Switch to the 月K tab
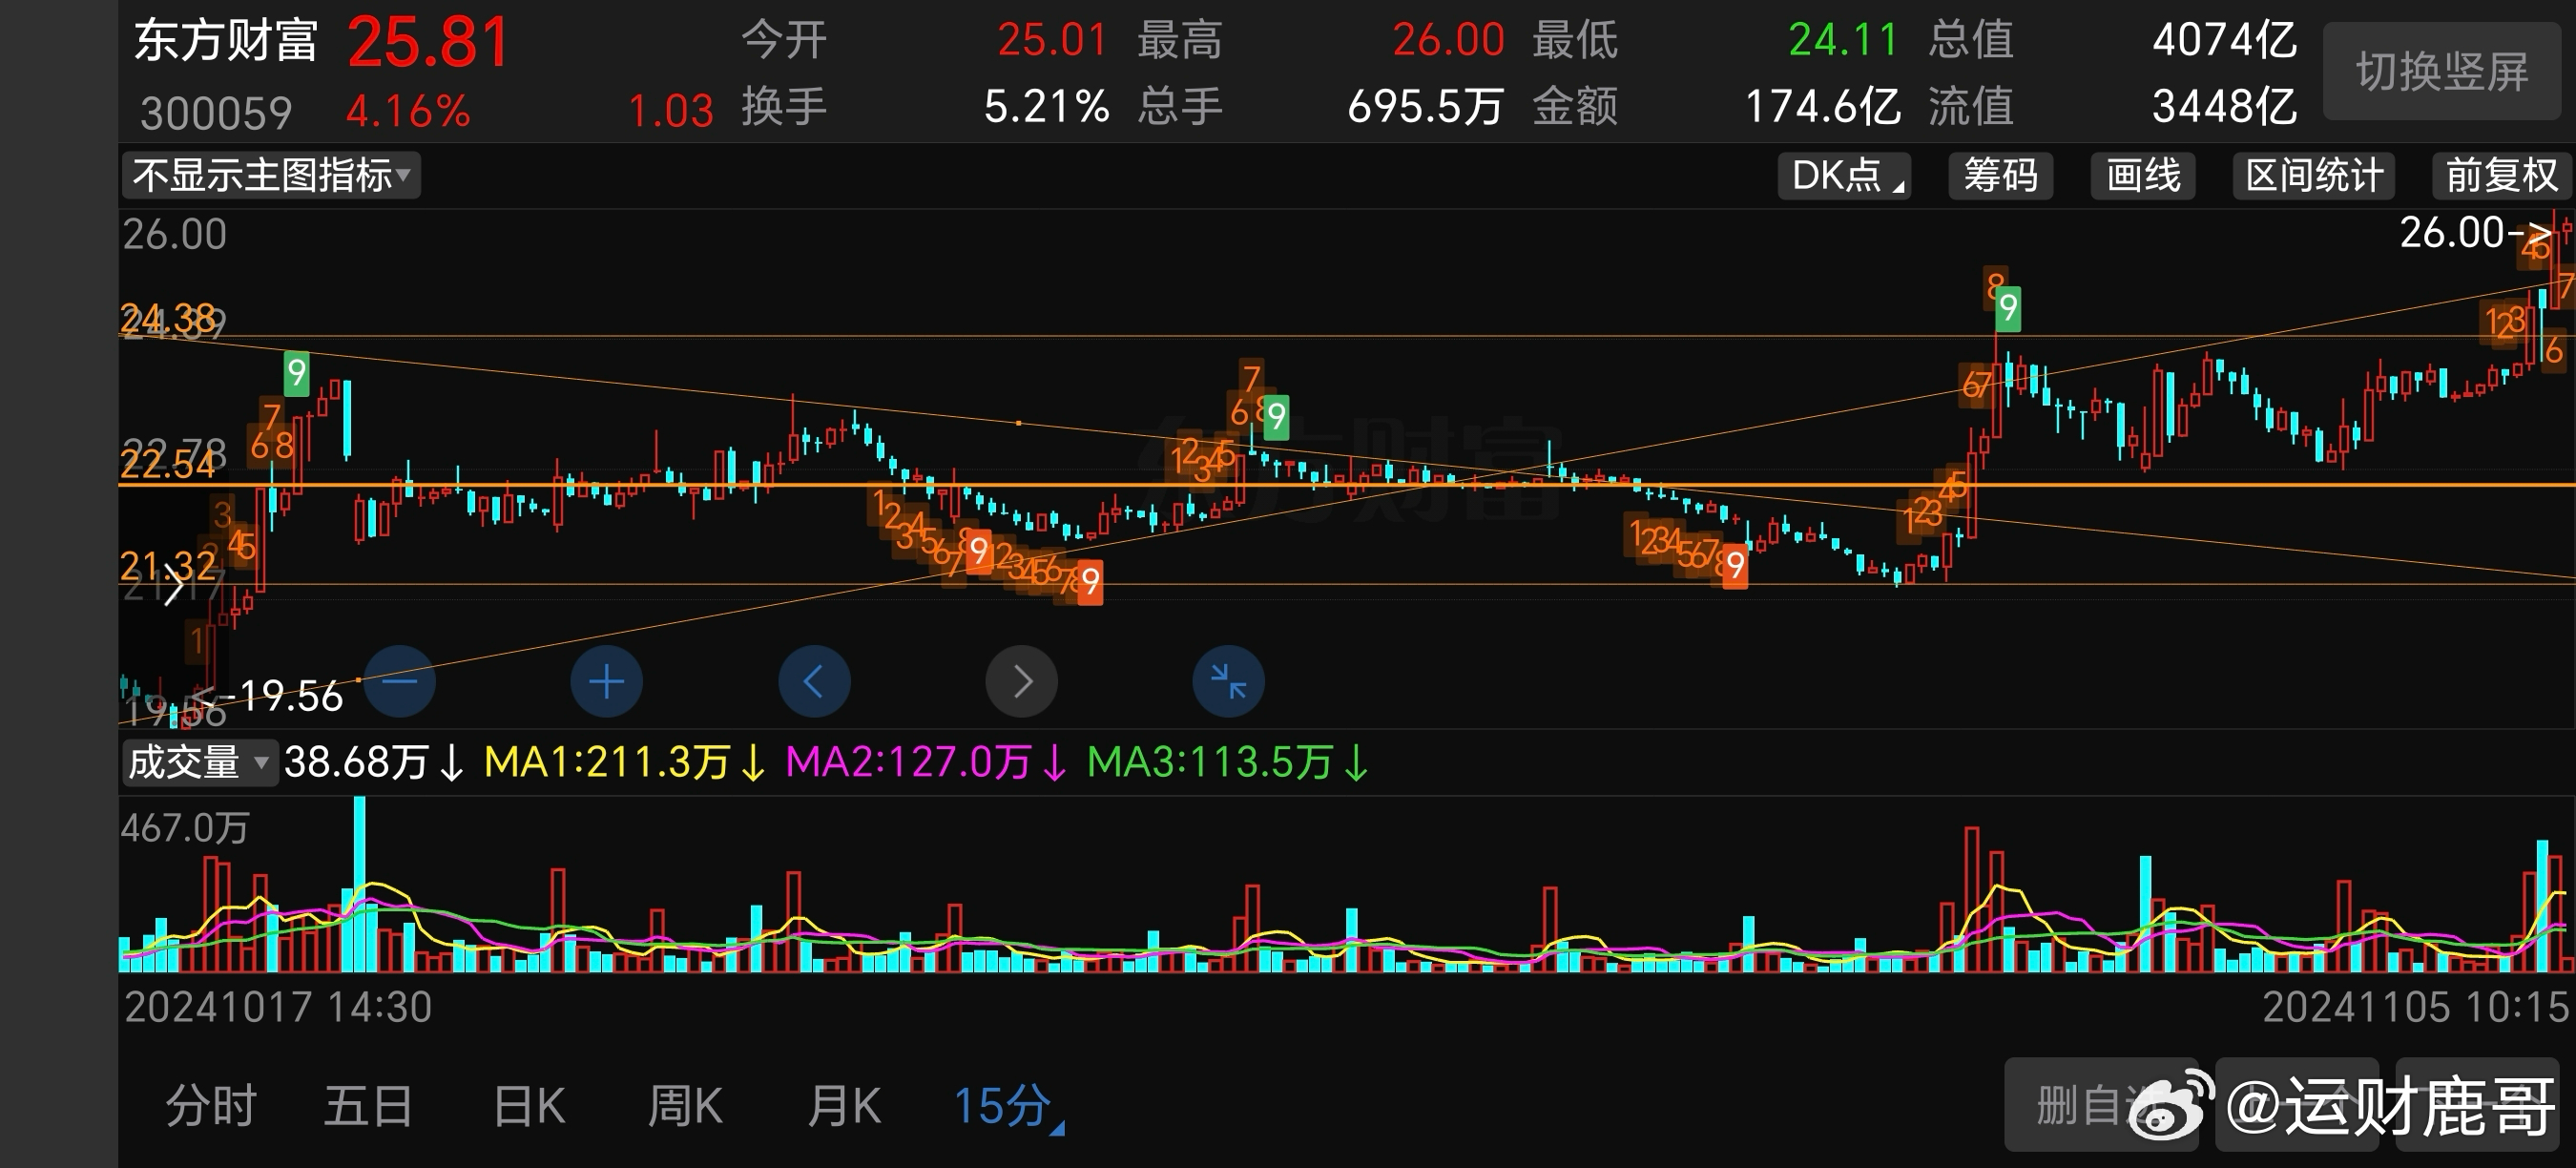 click(x=844, y=1106)
